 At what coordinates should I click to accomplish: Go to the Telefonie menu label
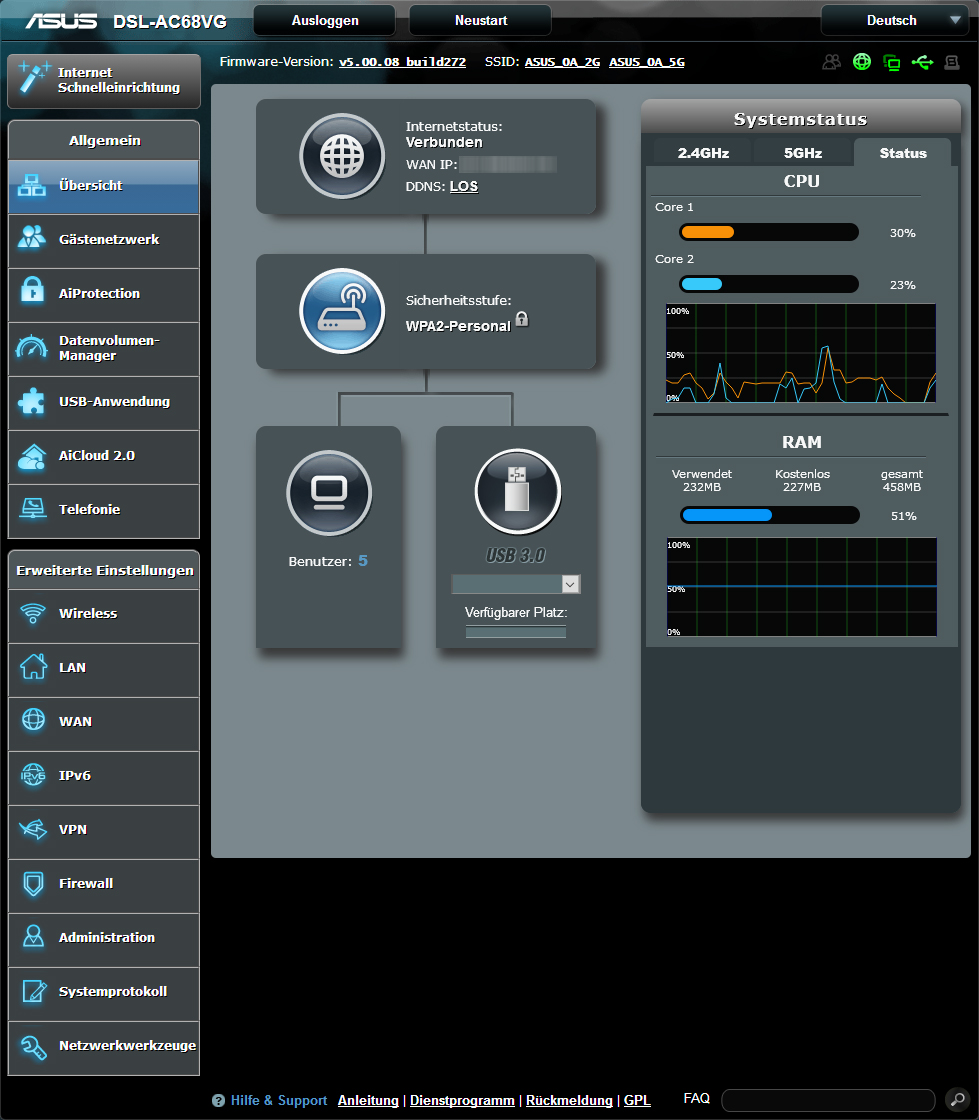click(x=89, y=509)
